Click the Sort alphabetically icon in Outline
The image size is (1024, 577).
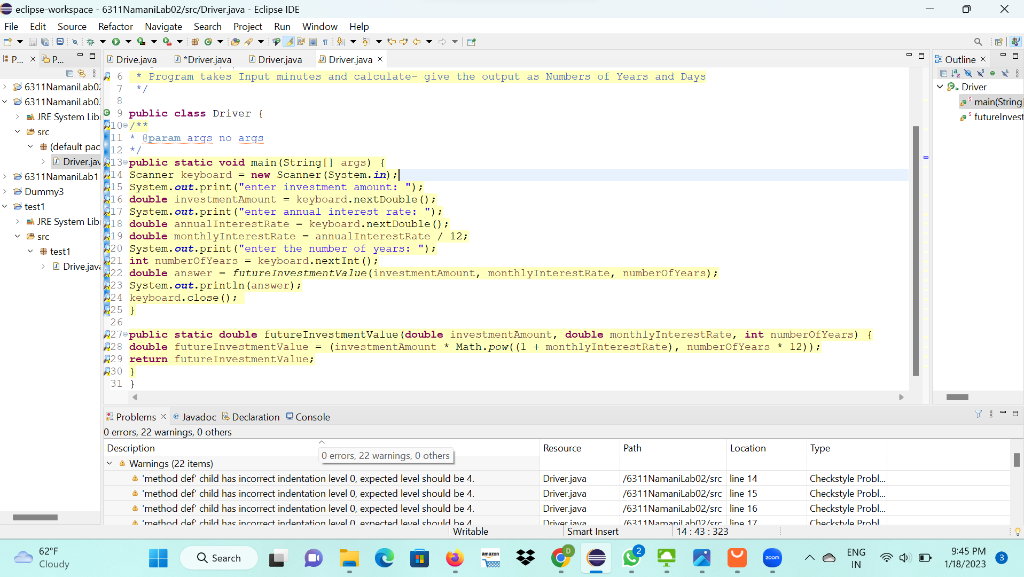pyautogui.click(x=955, y=73)
